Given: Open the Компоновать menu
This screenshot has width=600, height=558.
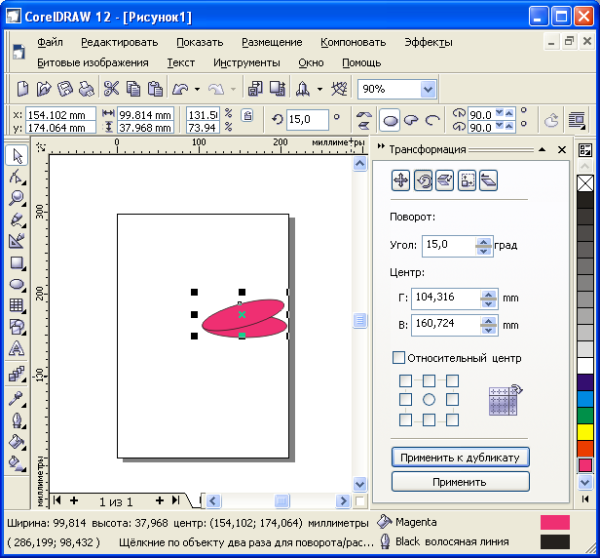Looking at the screenshot, I should coord(352,42).
